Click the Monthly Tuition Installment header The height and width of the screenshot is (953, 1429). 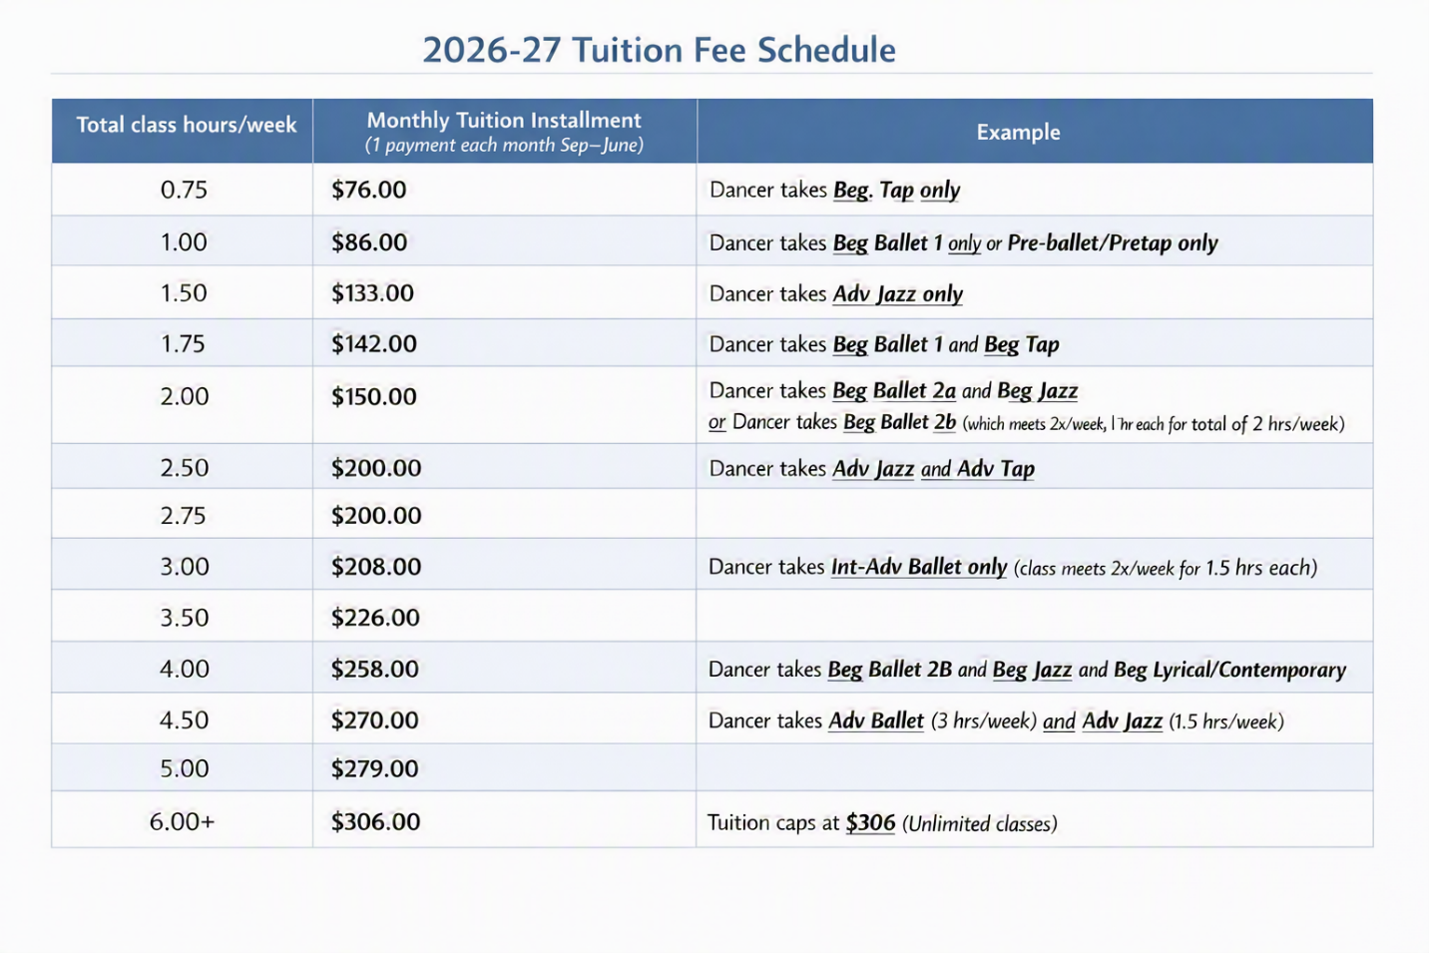tap(504, 121)
